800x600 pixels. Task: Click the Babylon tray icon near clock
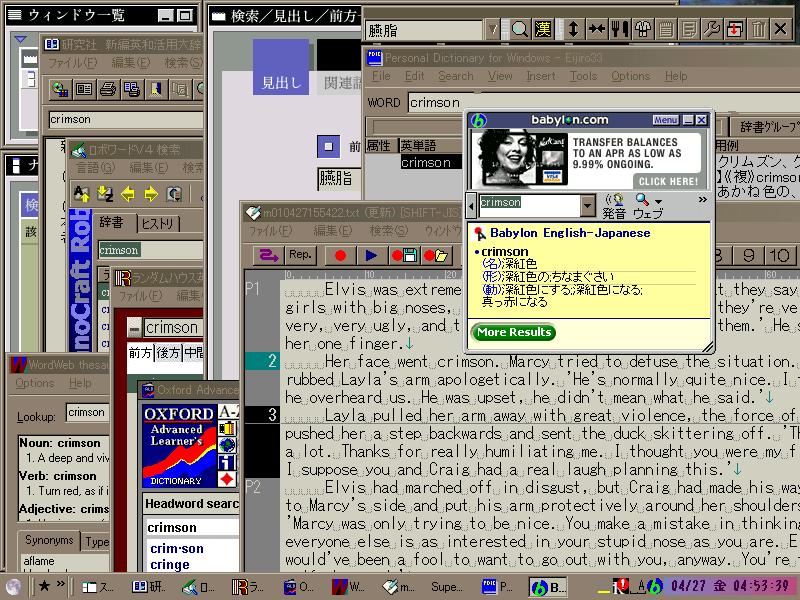coord(655,586)
